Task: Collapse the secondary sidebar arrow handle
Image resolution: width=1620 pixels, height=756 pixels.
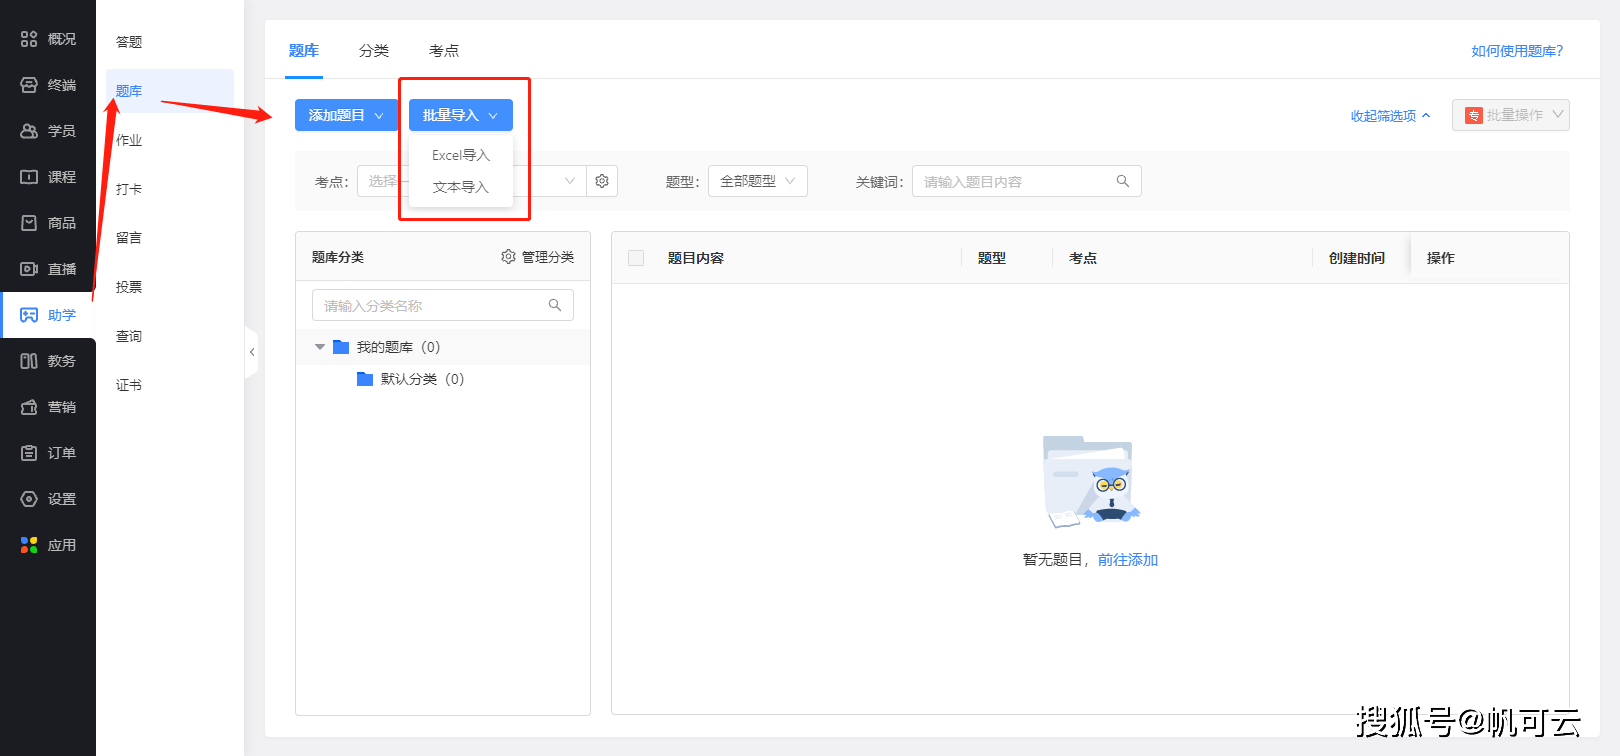Action: coord(252,352)
